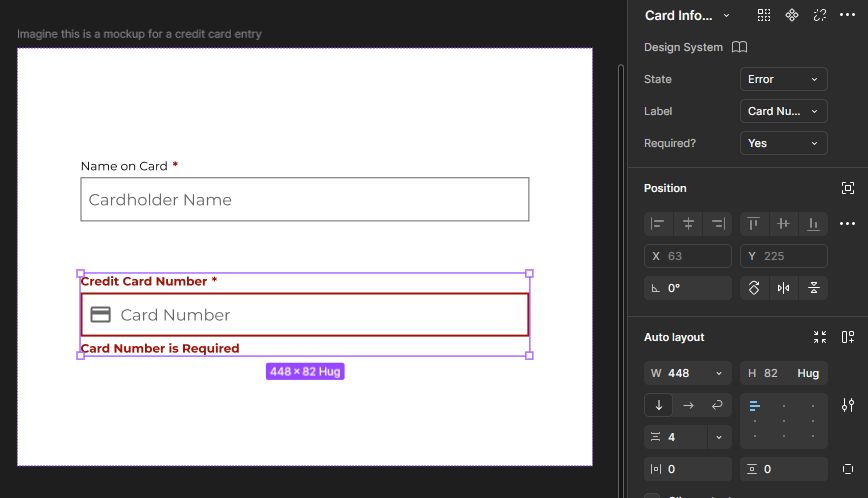Viewport: 868px width, 498px height.
Task: Open the Required? dropdown showing Yes
Action: 783,143
